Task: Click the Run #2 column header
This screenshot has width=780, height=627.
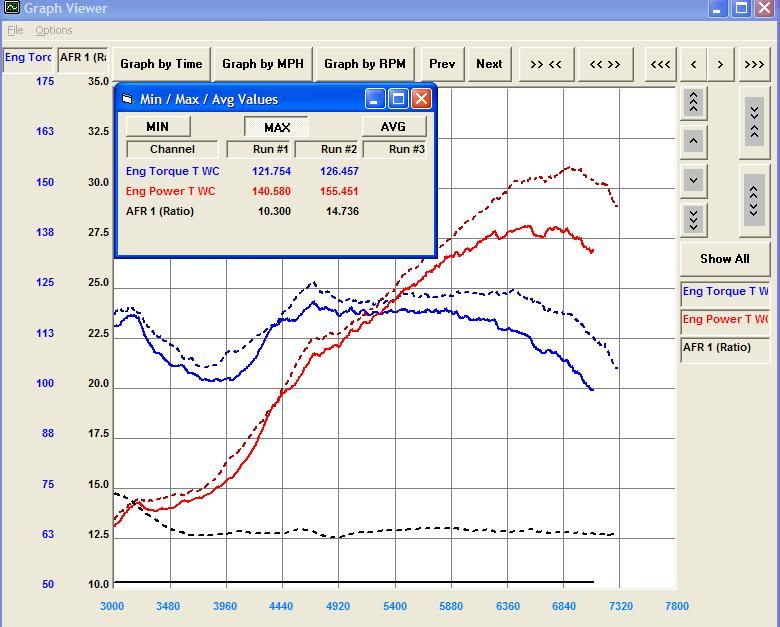Action: coord(326,149)
